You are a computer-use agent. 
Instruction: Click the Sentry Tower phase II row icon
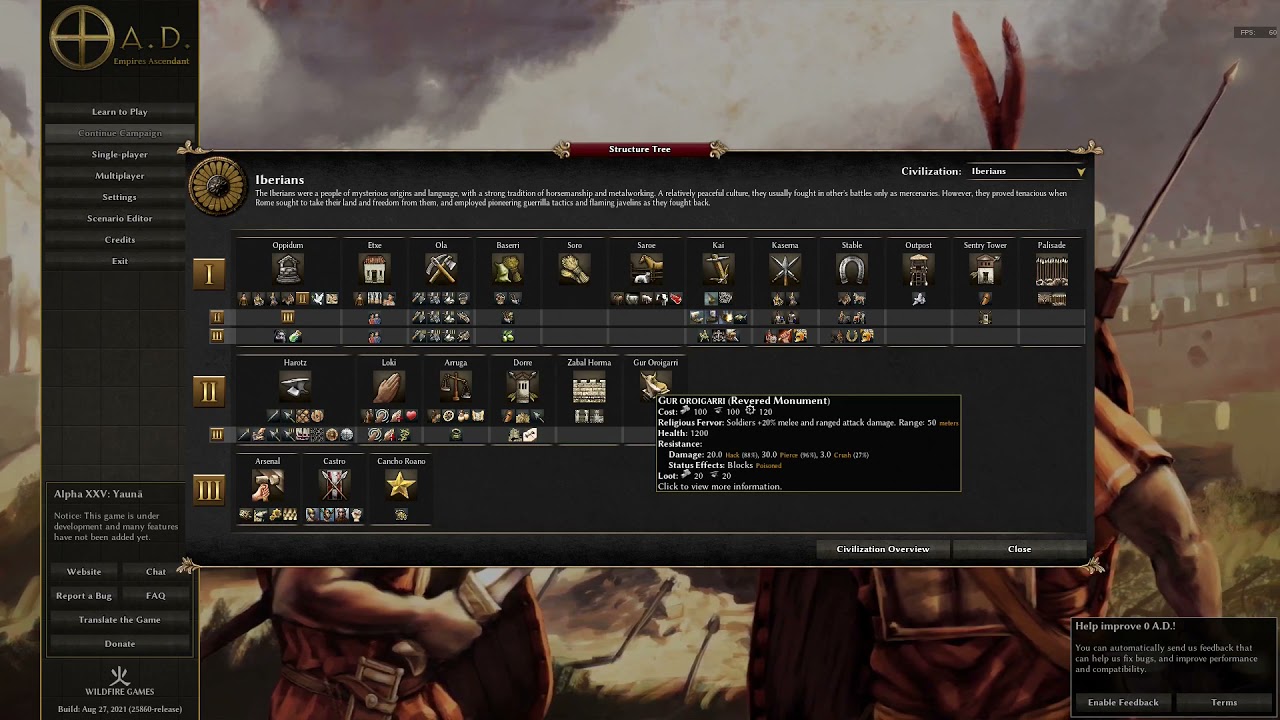coord(985,319)
